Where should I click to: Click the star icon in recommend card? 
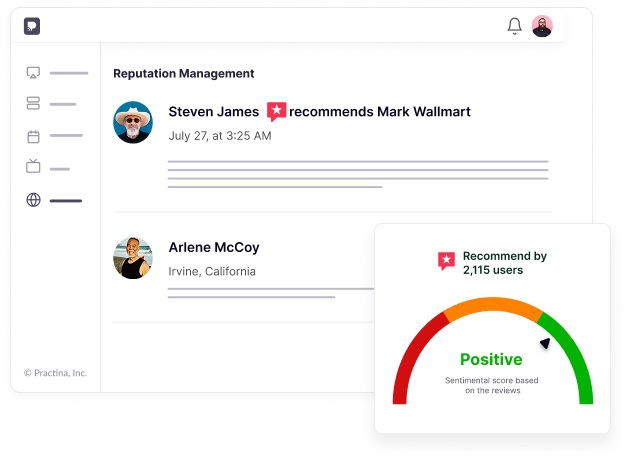coord(446,261)
